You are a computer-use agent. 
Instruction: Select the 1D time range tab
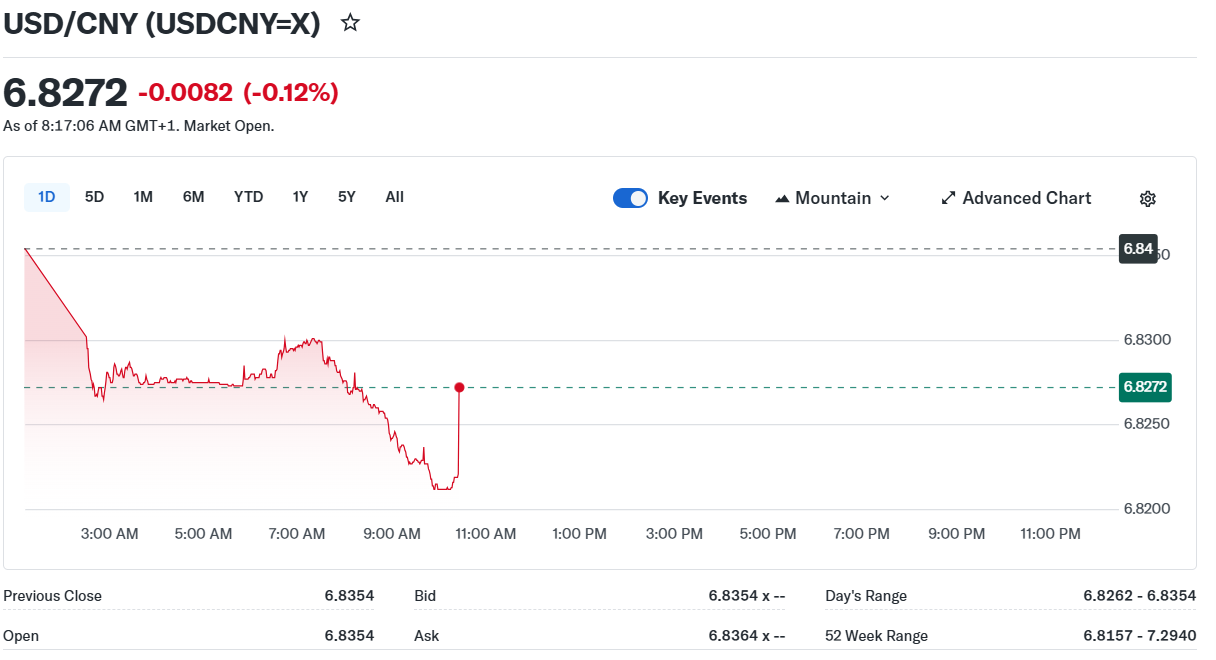46,197
